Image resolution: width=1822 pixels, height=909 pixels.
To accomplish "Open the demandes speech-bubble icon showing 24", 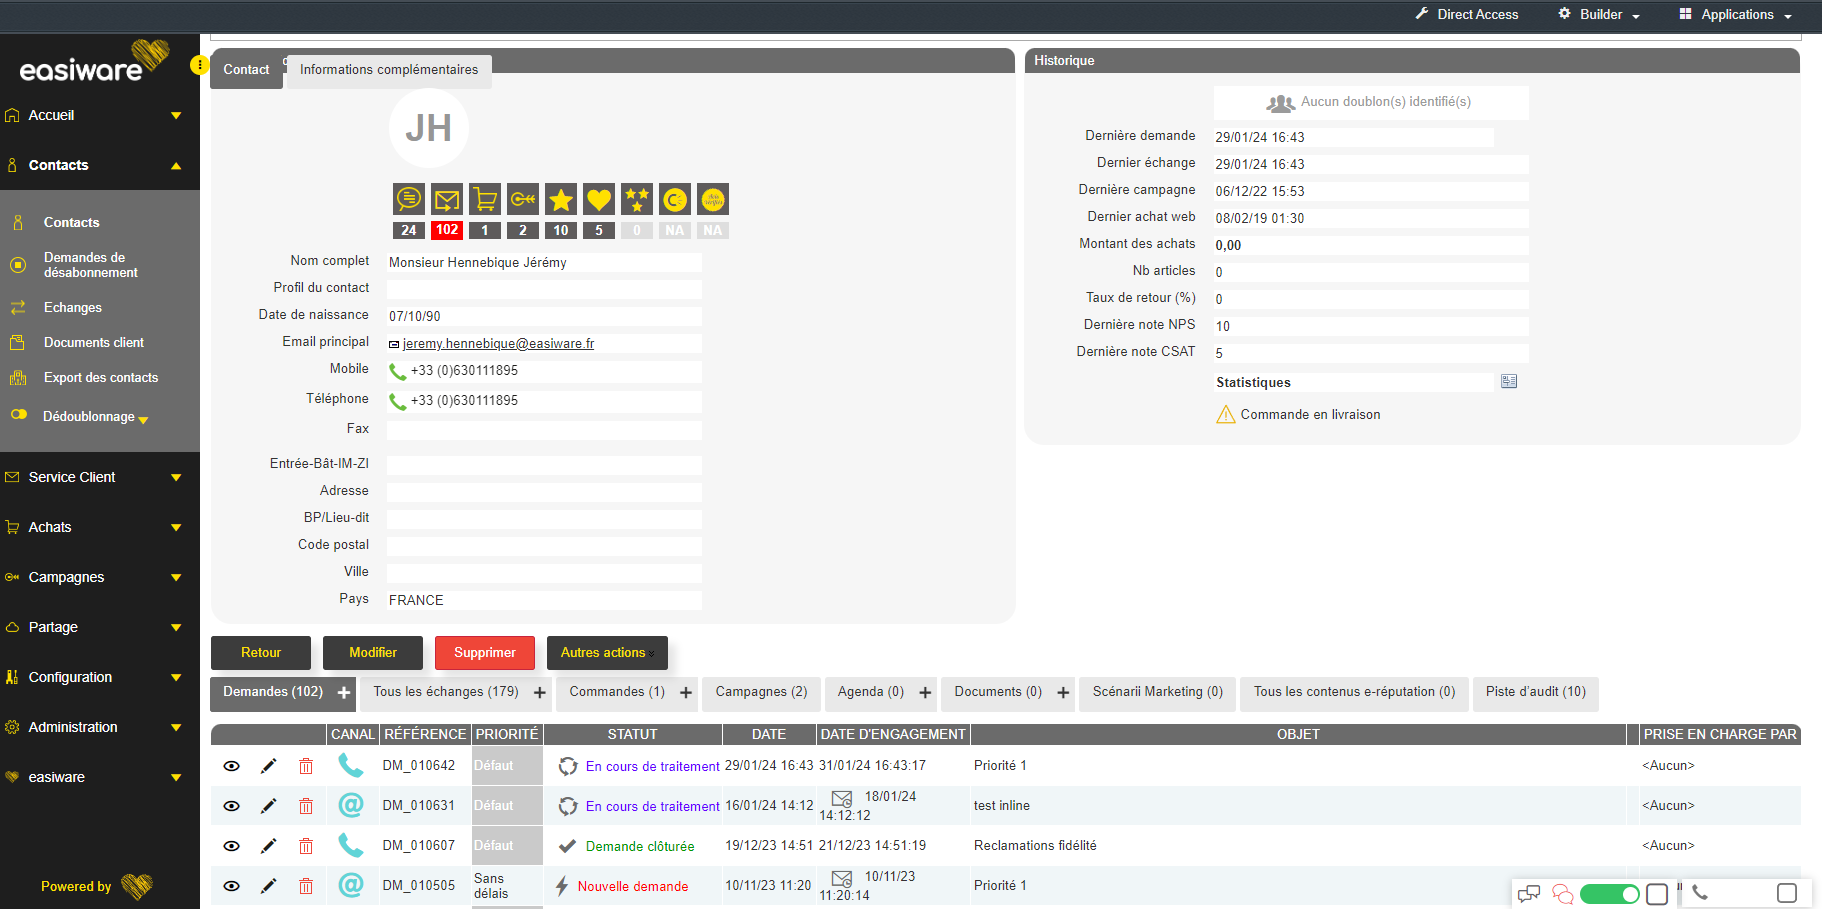I will [x=408, y=198].
